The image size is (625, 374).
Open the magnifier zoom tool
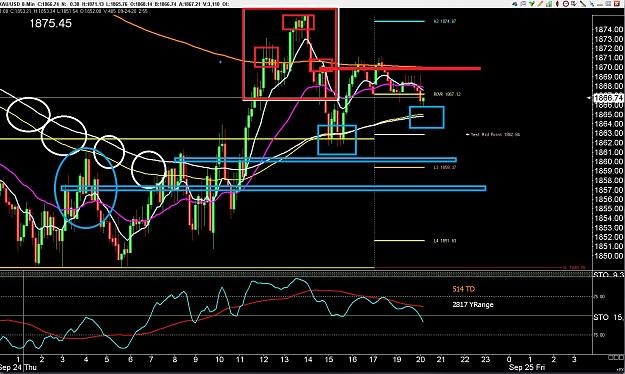523,4
